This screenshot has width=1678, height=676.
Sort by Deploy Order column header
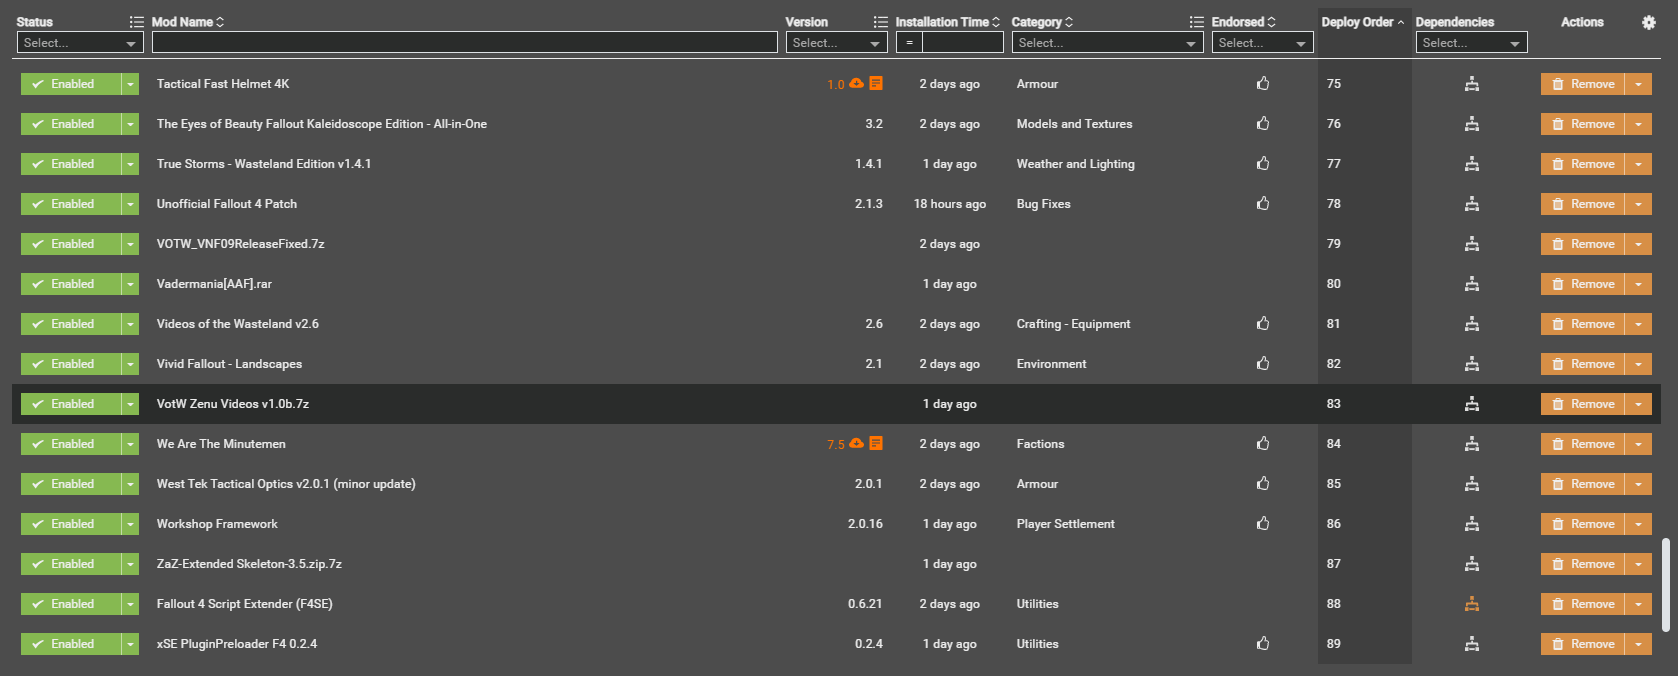point(1363,22)
